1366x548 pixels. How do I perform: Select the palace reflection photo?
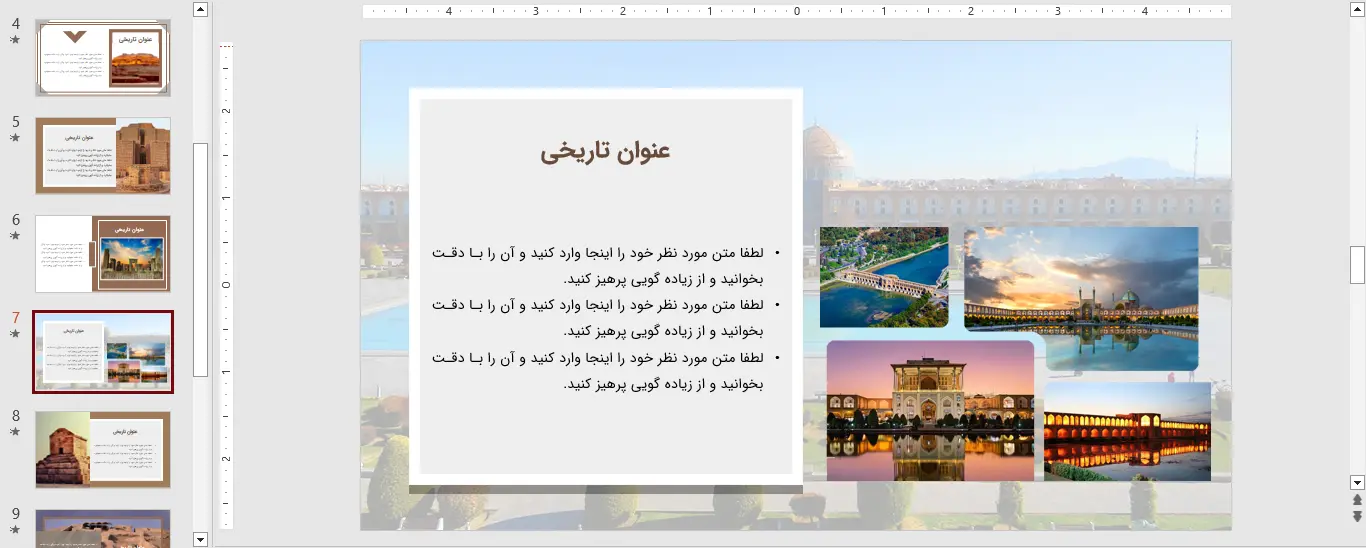click(x=930, y=411)
